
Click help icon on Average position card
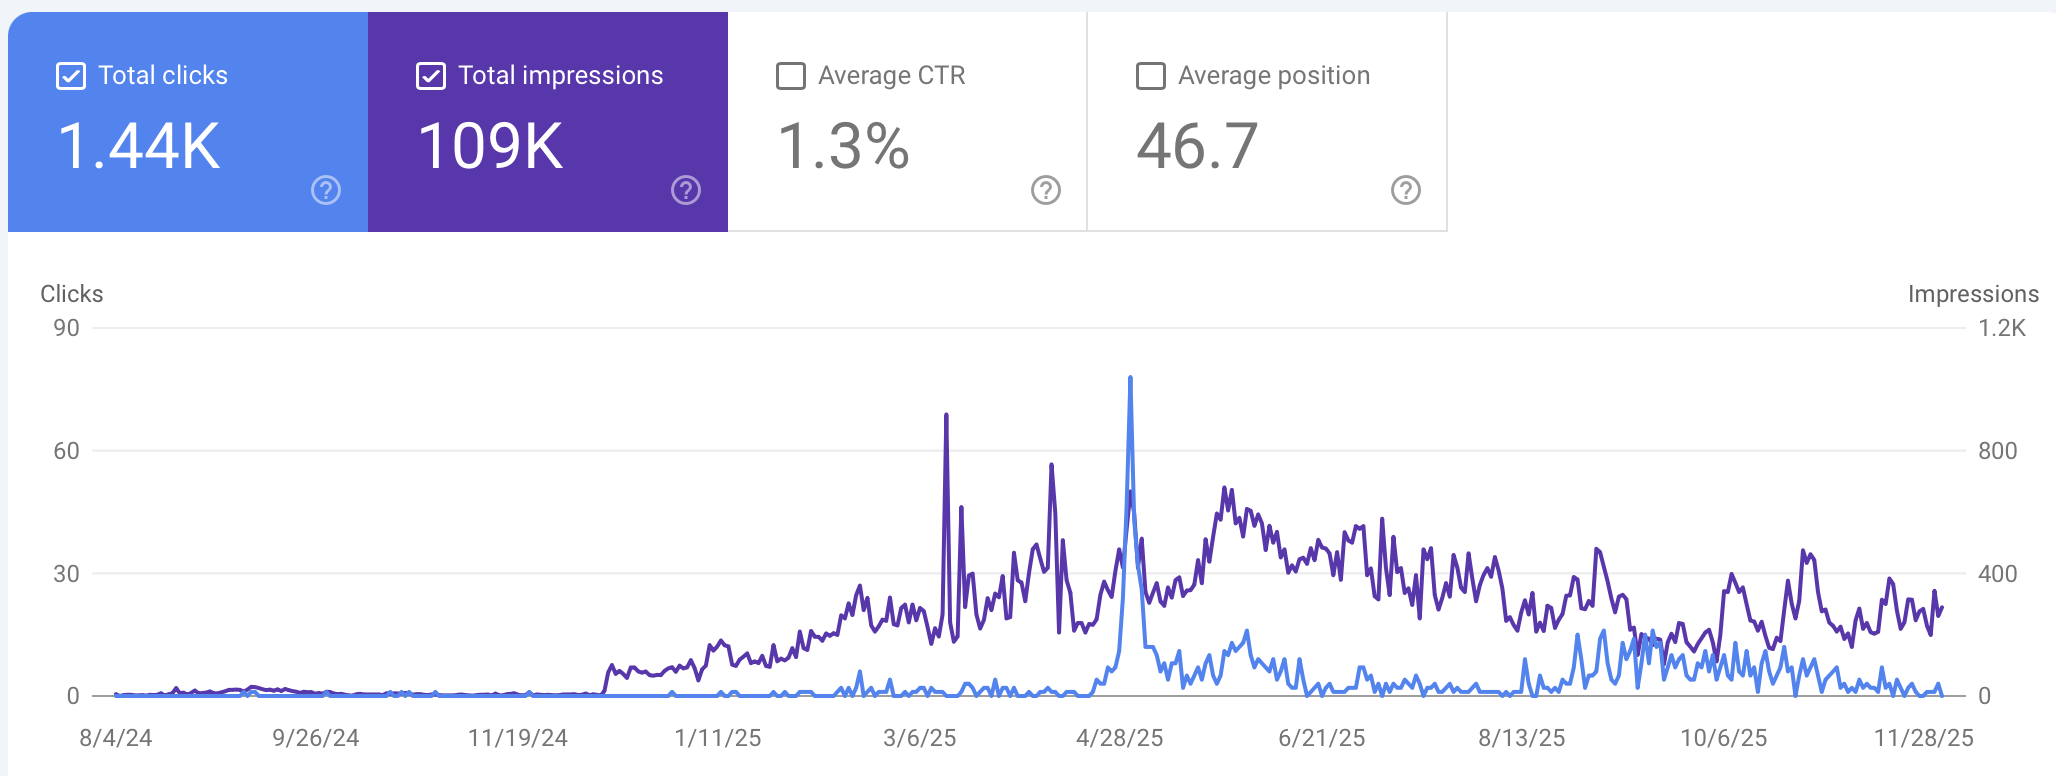[1406, 190]
